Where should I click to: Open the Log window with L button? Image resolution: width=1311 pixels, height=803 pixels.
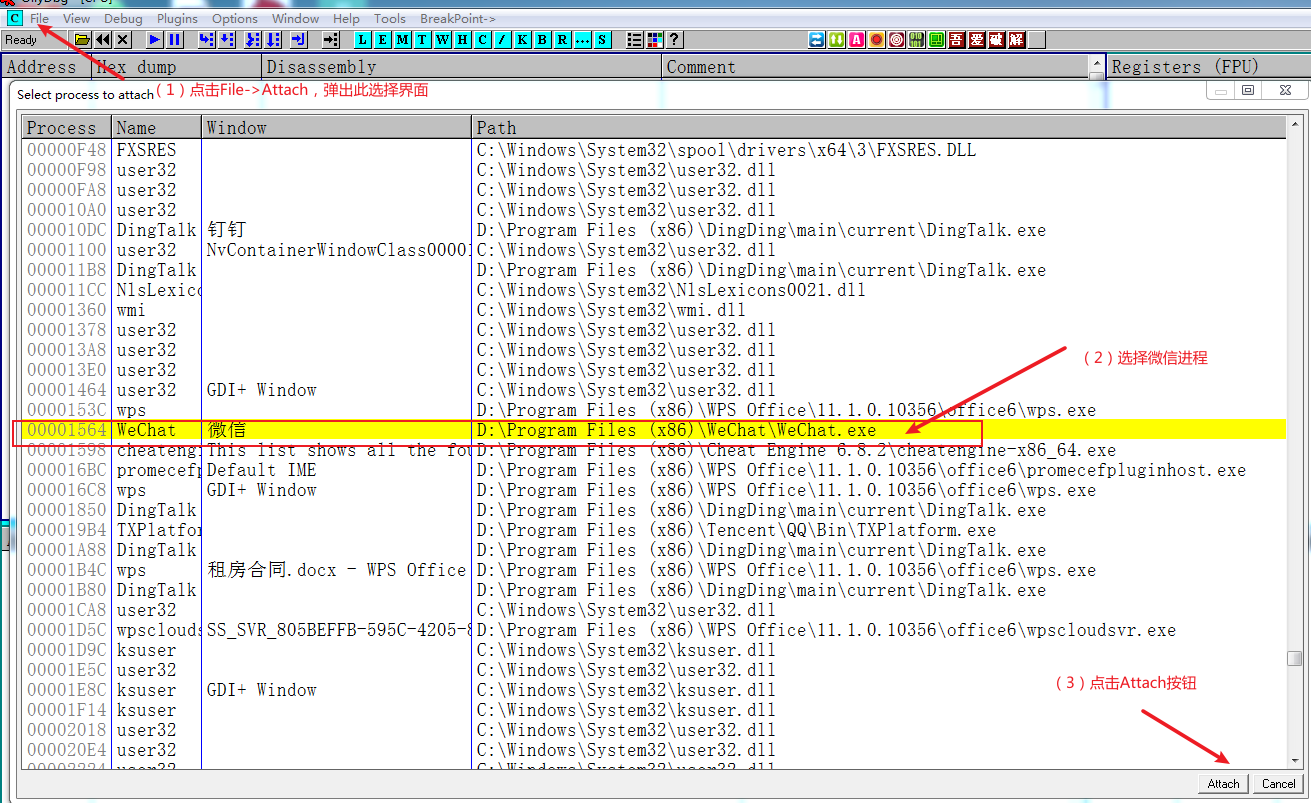point(363,40)
